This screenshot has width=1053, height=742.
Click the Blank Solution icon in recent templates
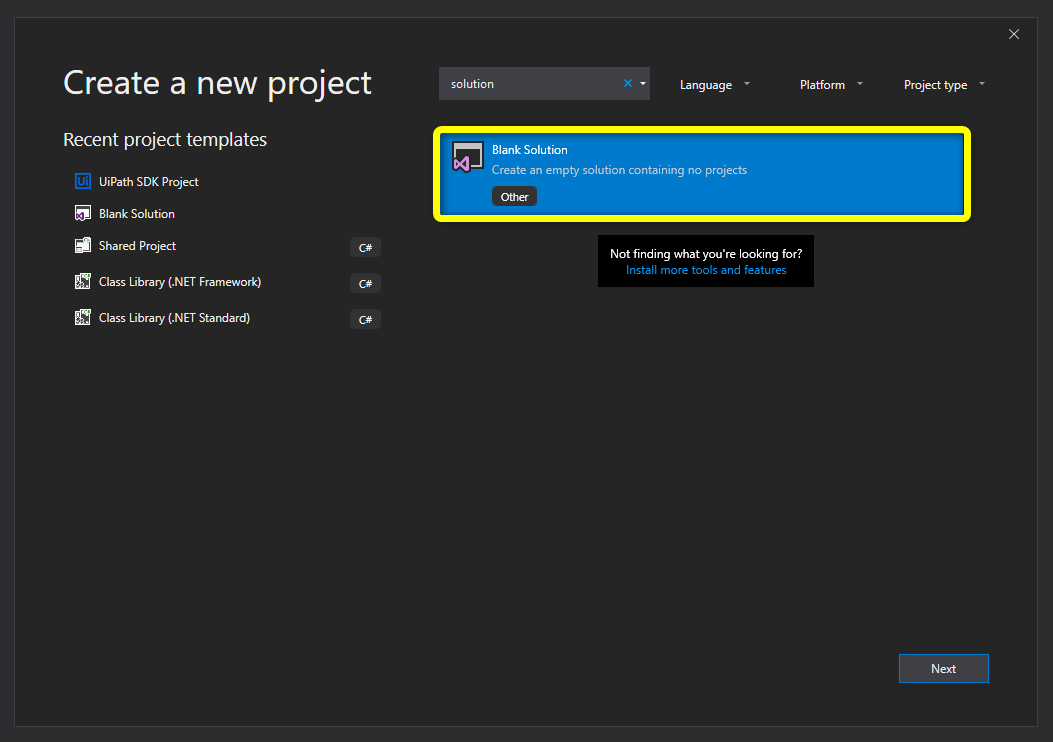82,213
